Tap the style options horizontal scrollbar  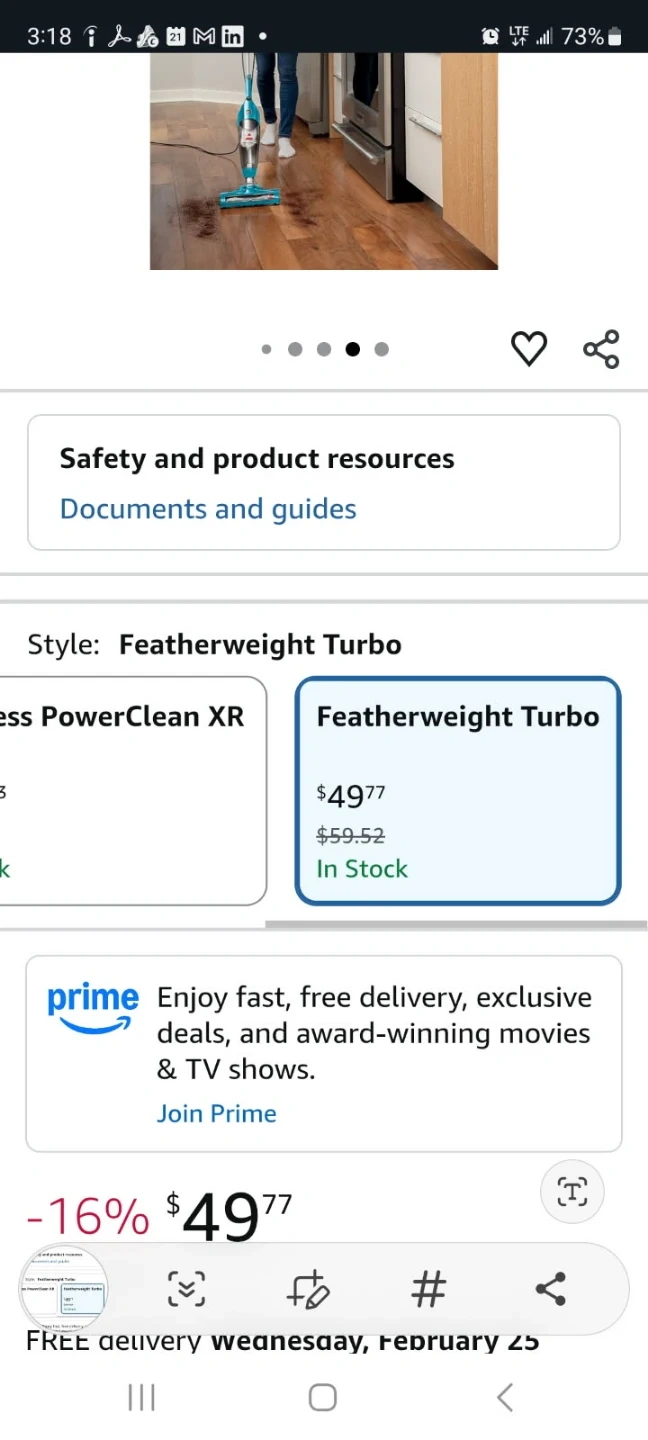click(455, 924)
